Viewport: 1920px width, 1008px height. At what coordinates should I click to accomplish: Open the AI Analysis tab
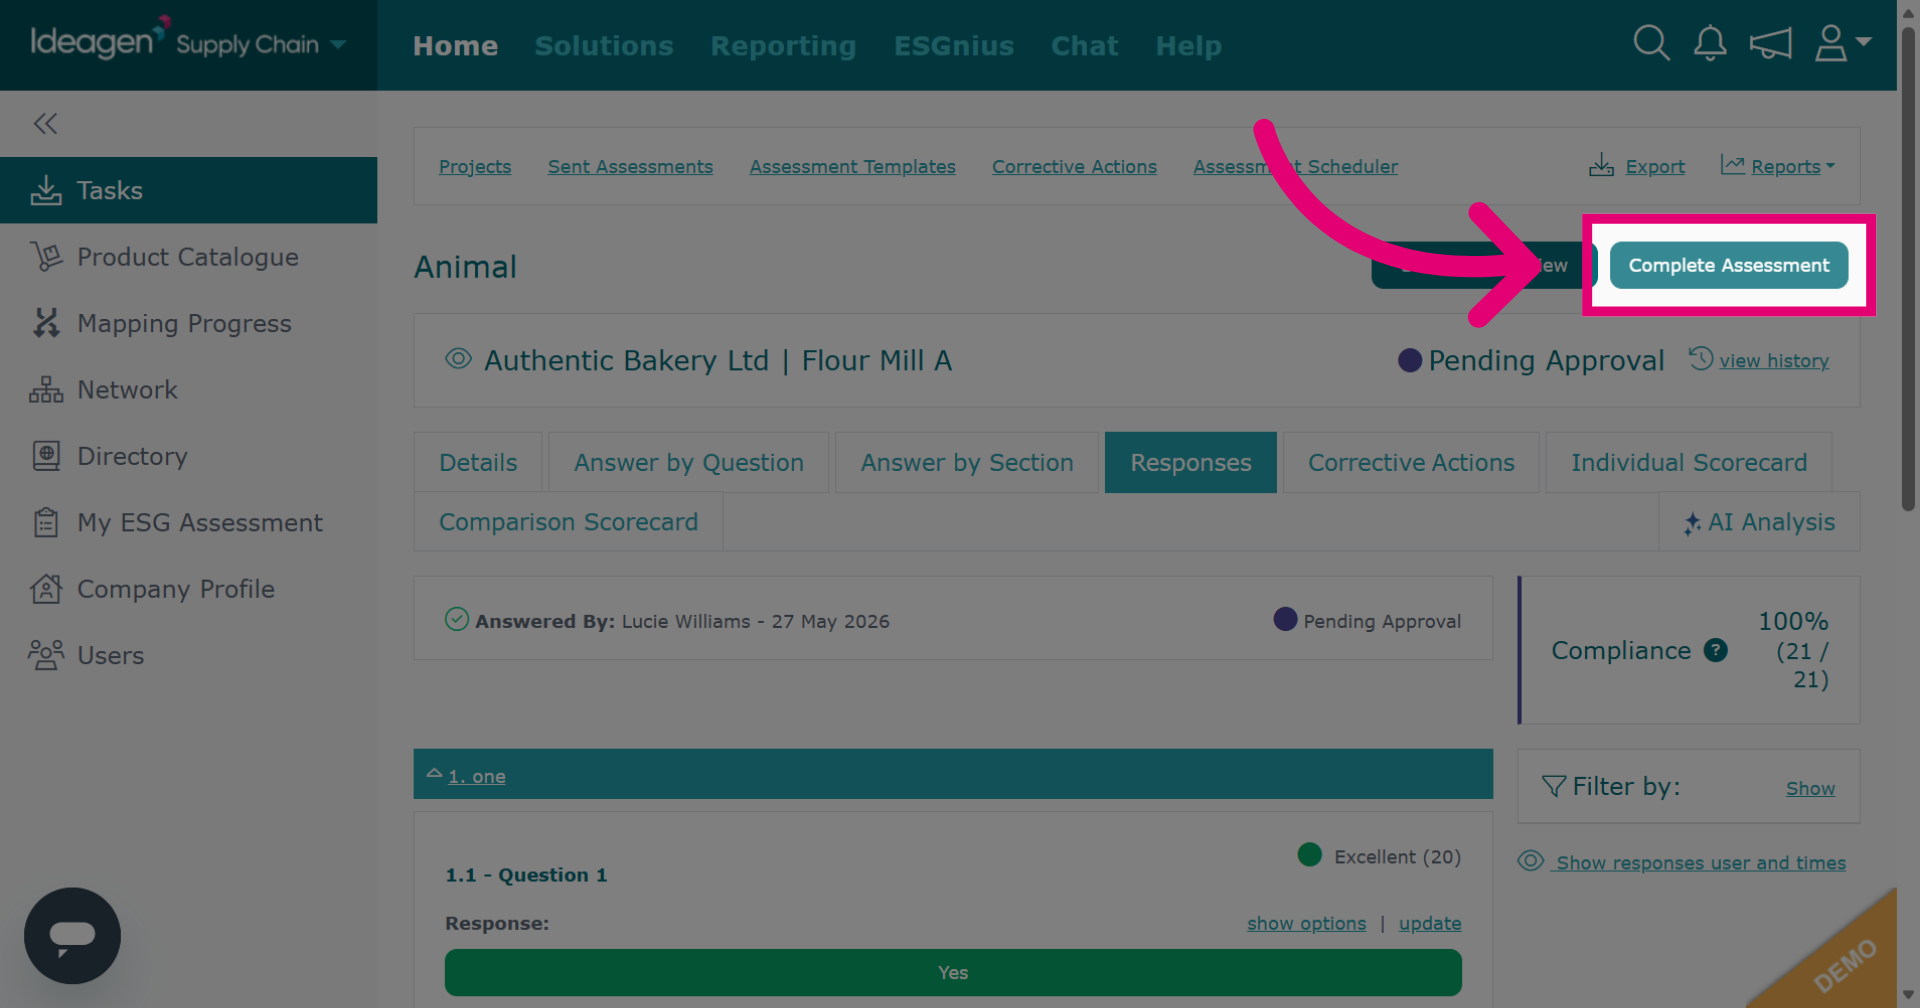[x=1759, y=522]
